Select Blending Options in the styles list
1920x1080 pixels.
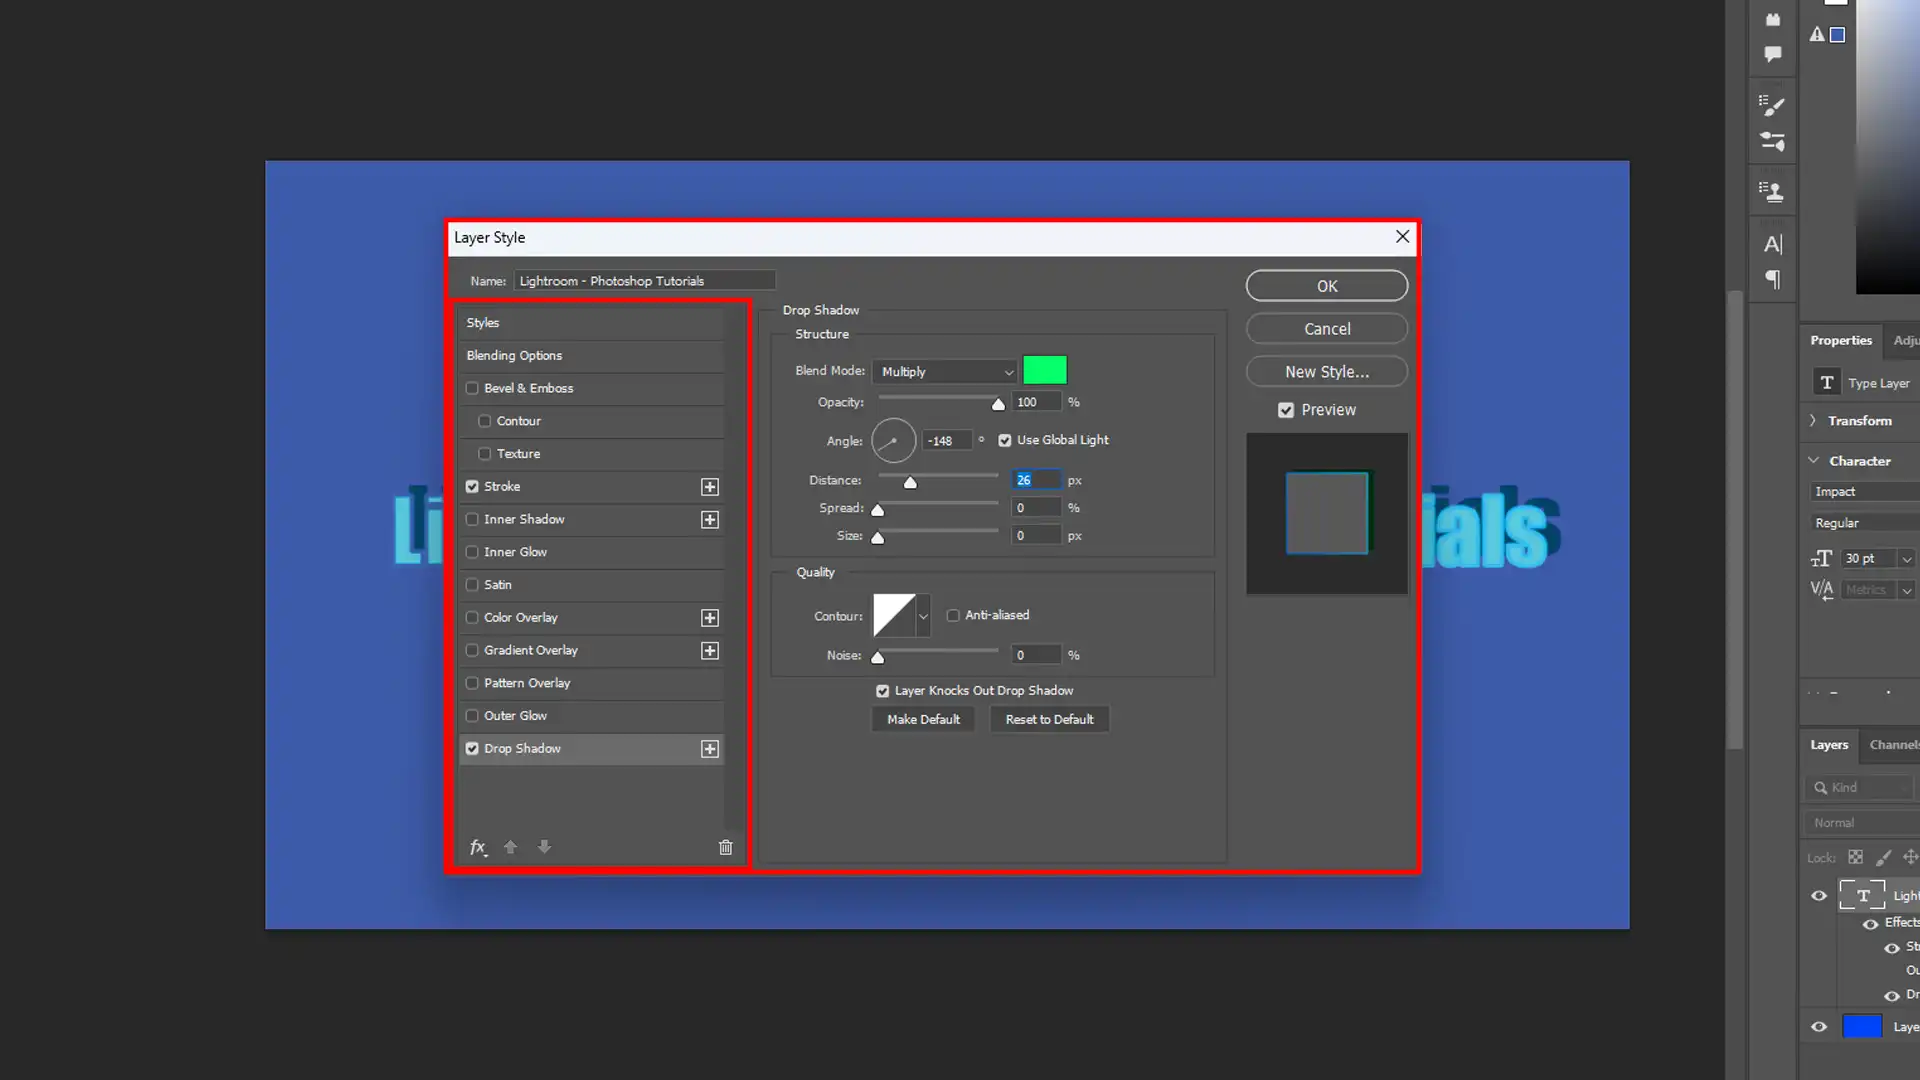[590, 356]
